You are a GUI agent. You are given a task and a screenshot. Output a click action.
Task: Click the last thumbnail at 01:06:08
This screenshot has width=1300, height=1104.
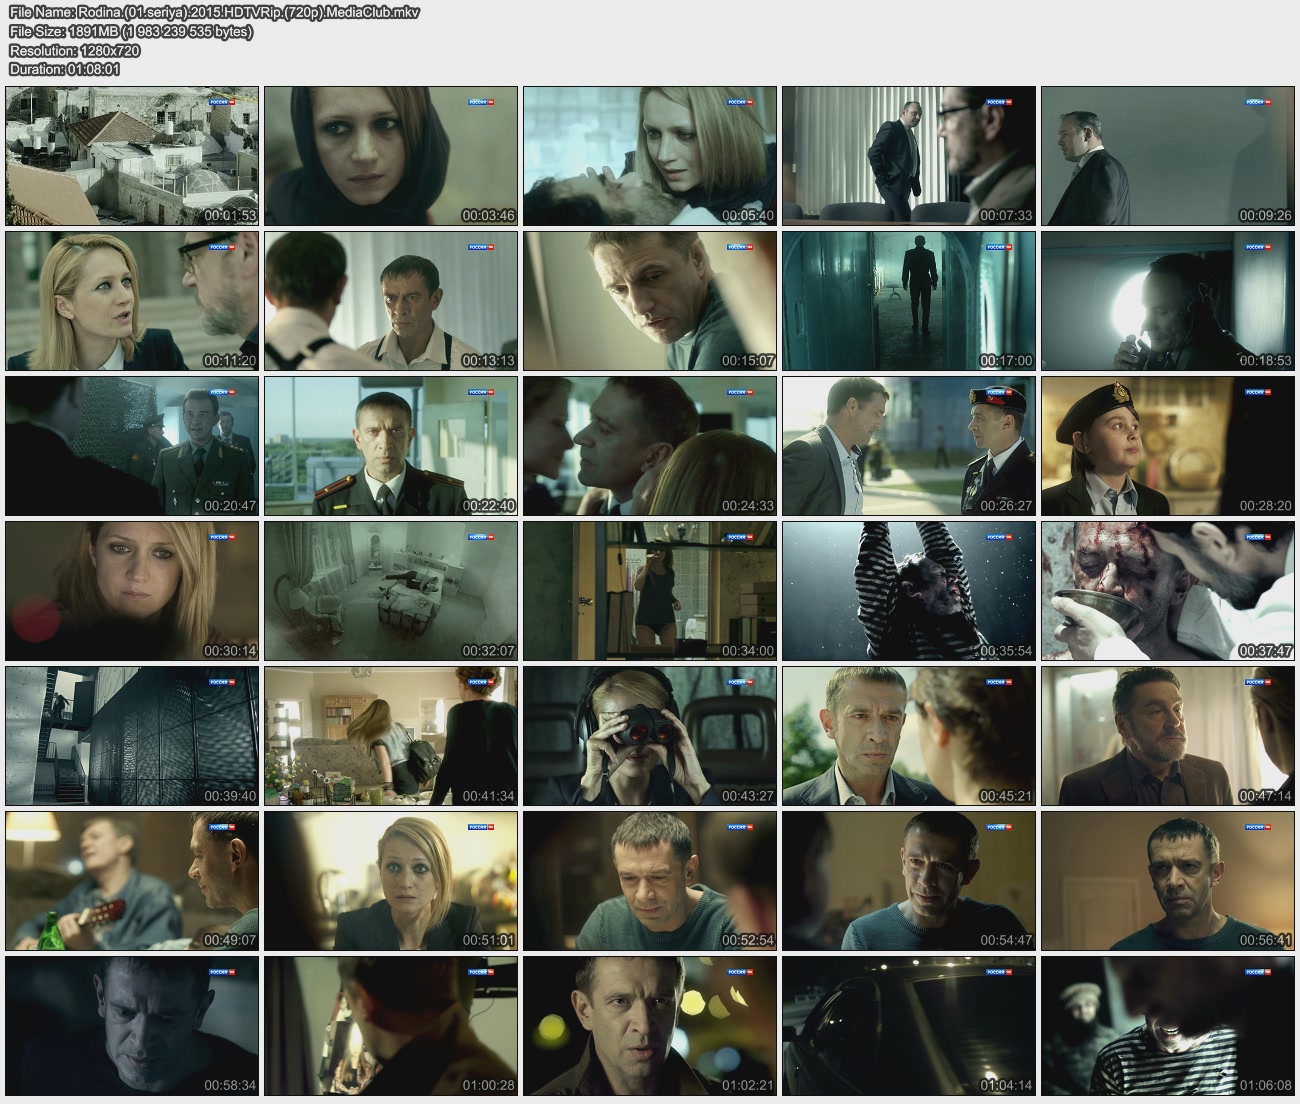click(1167, 1026)
